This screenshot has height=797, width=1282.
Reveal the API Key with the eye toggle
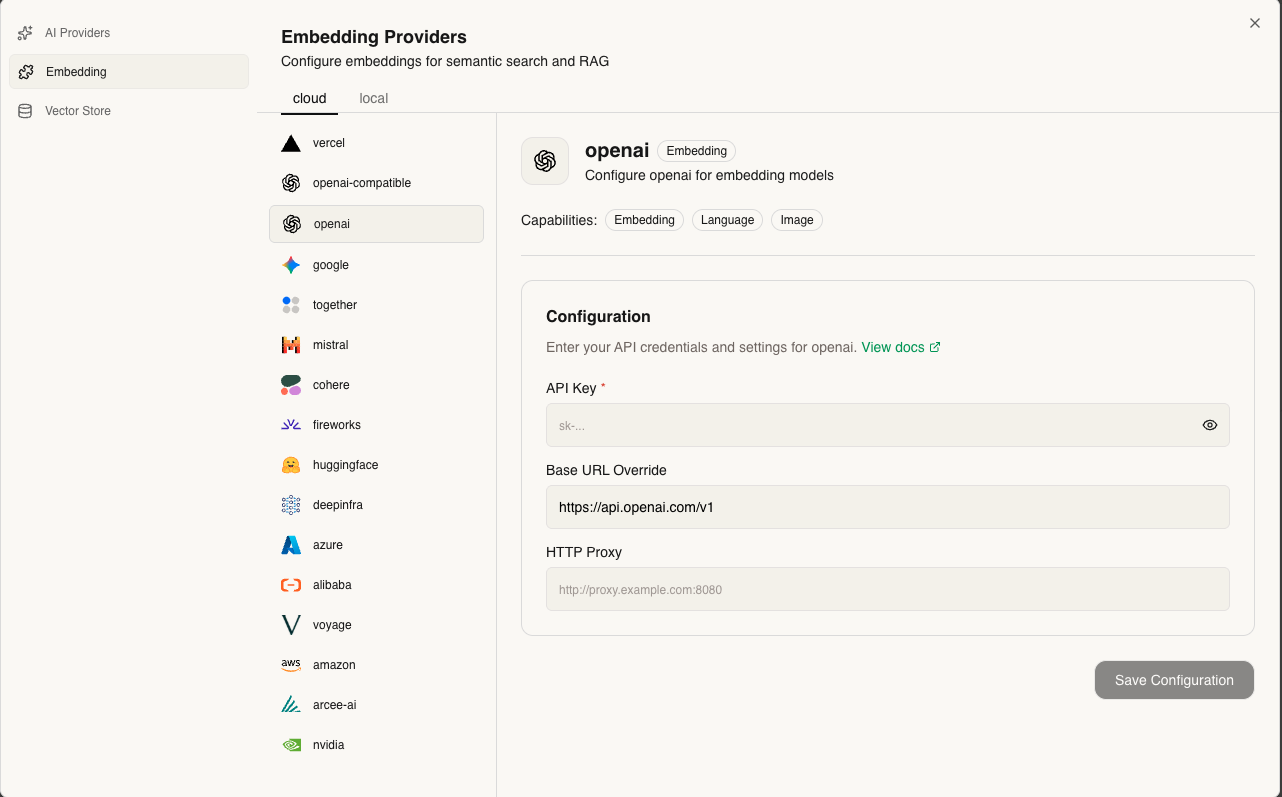coord(1210,425)
